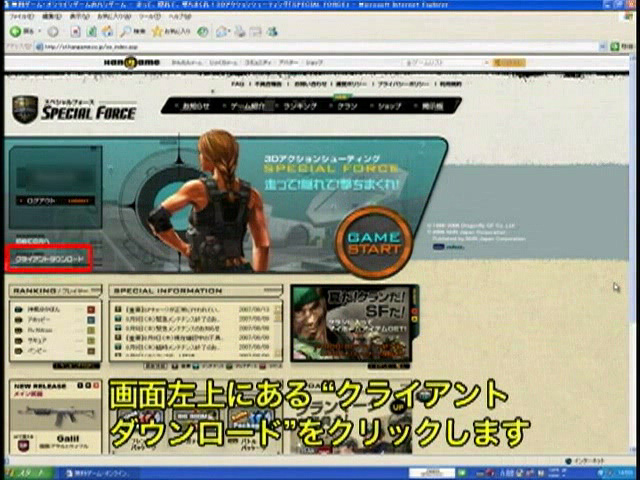The height and width of the screenshot is (480, 640).
Task: Click the Hangame logo
Action: (x=131, y=62)
